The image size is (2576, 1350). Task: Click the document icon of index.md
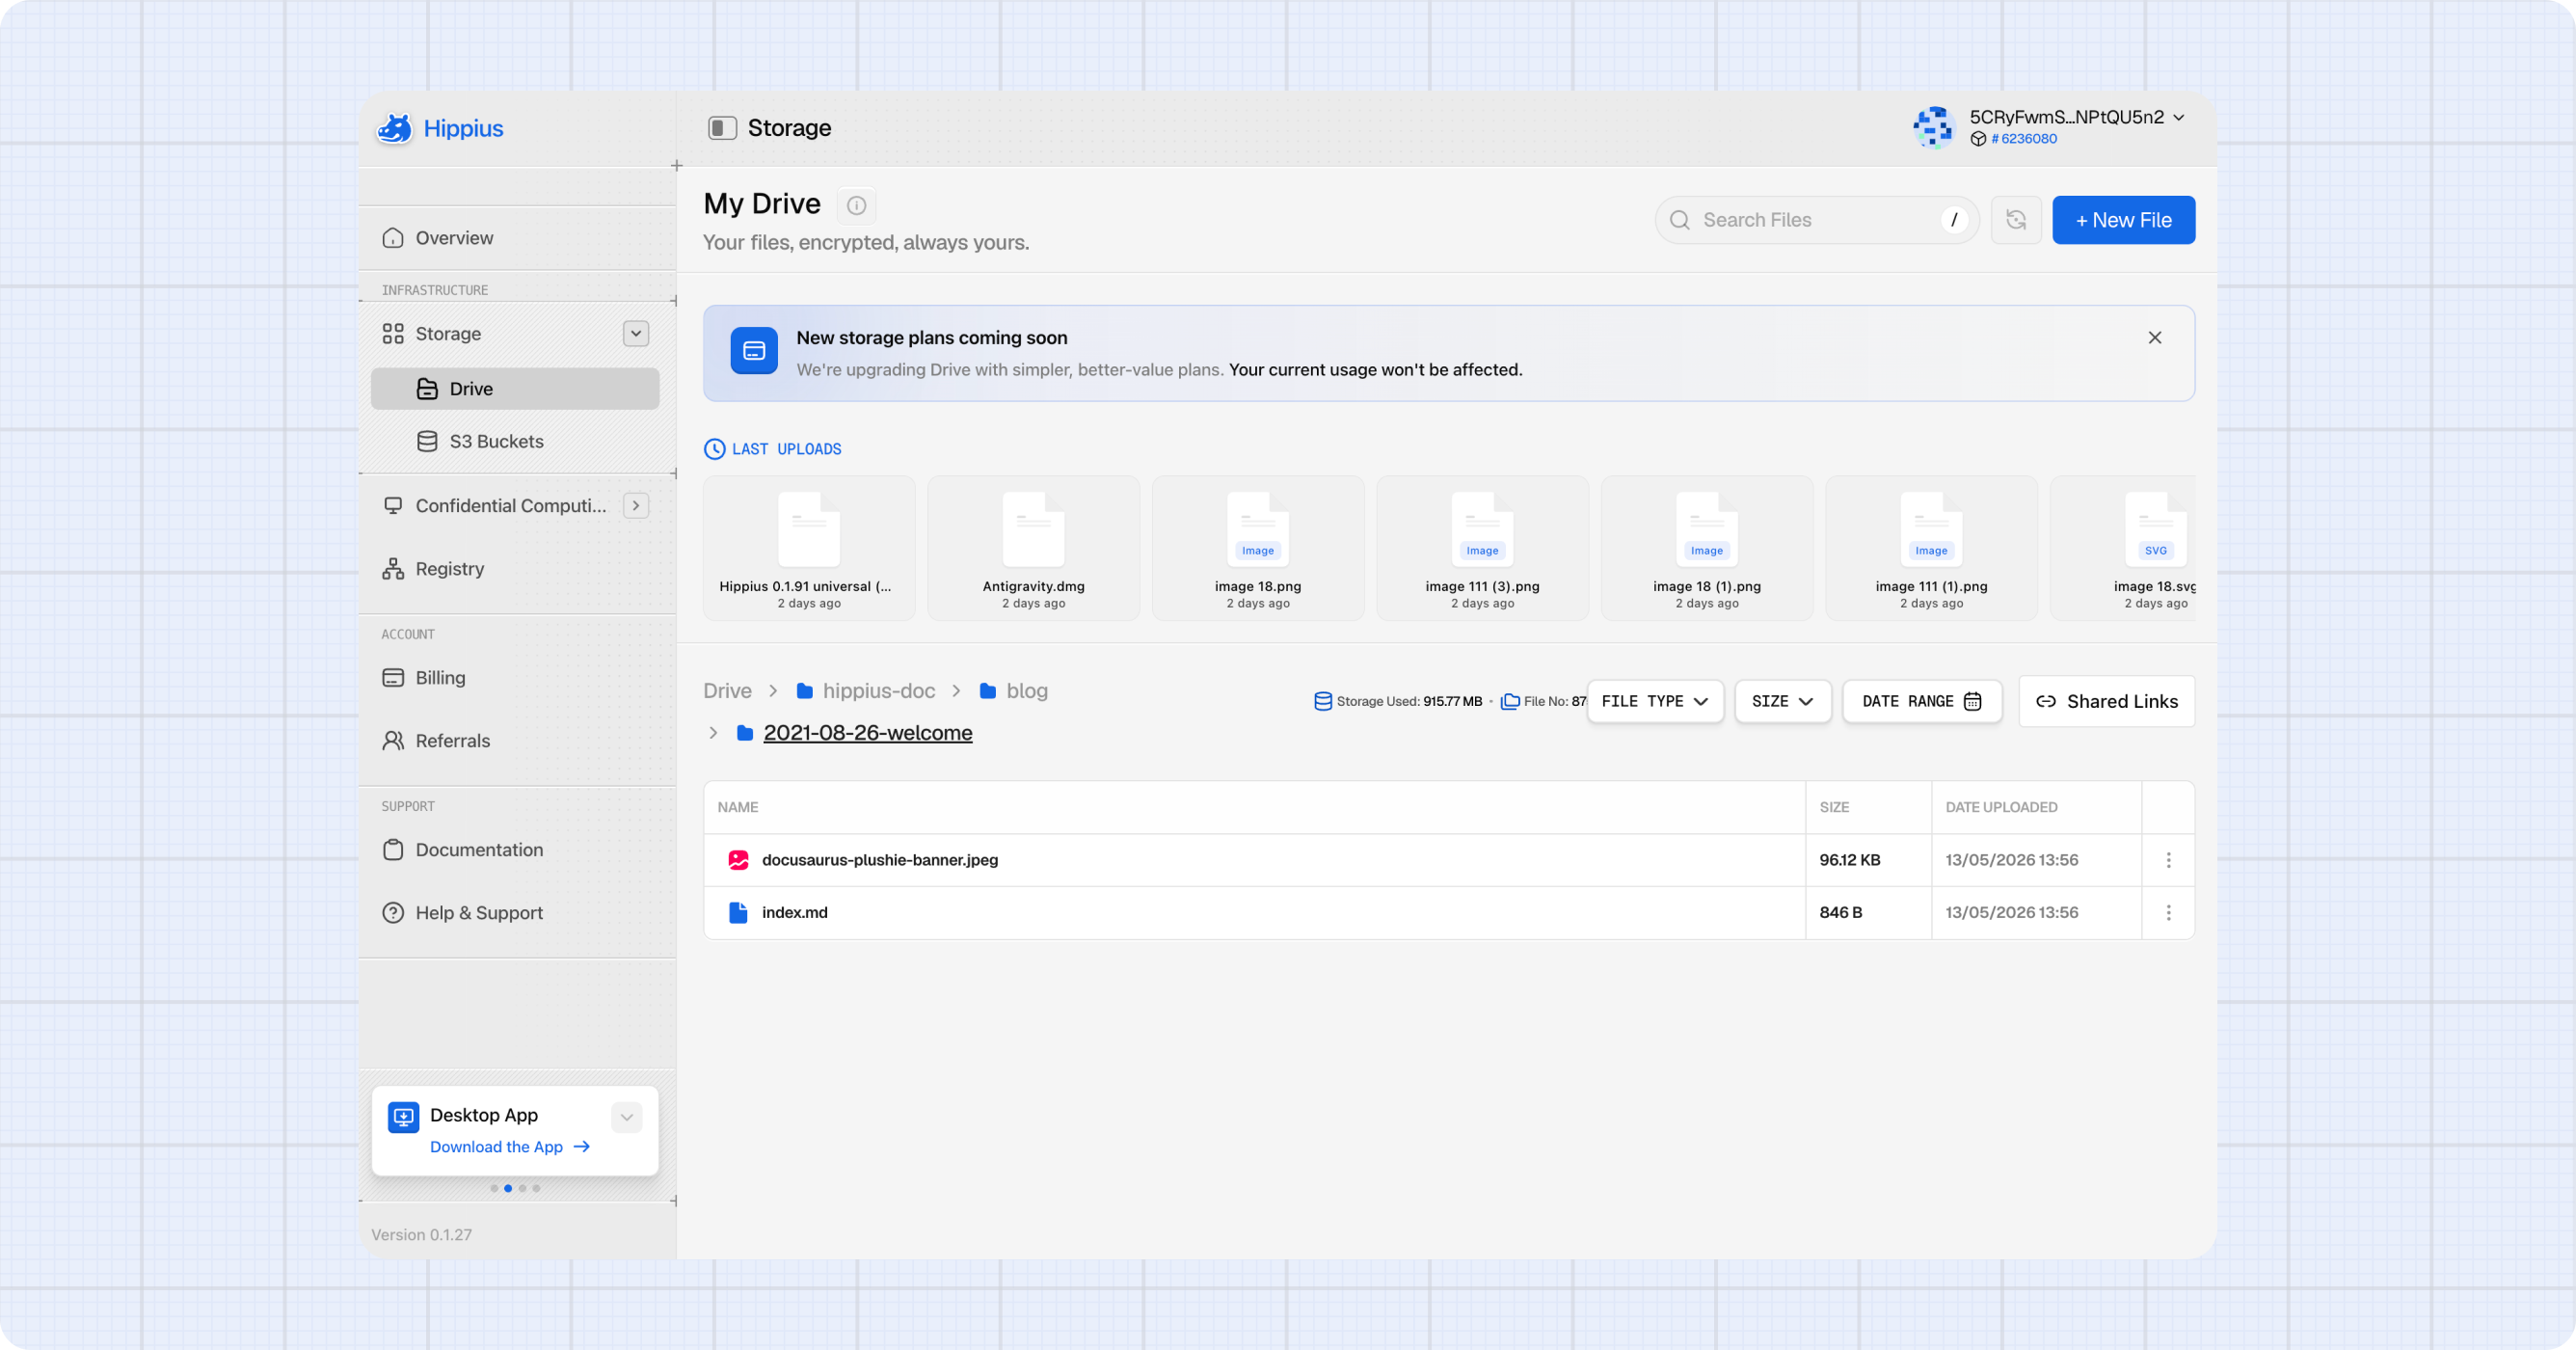coord(738,913)
